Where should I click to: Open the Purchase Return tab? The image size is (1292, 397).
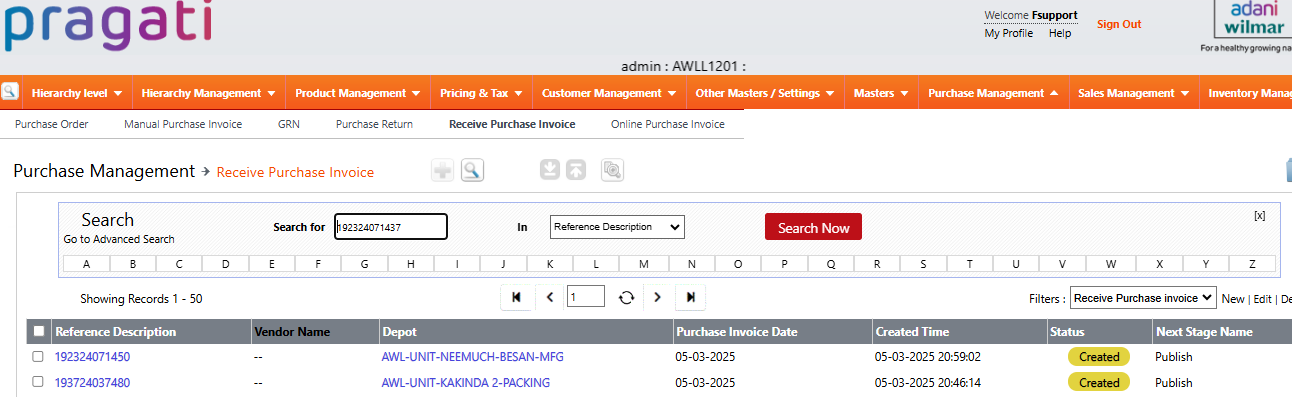(x=374, y=125)
